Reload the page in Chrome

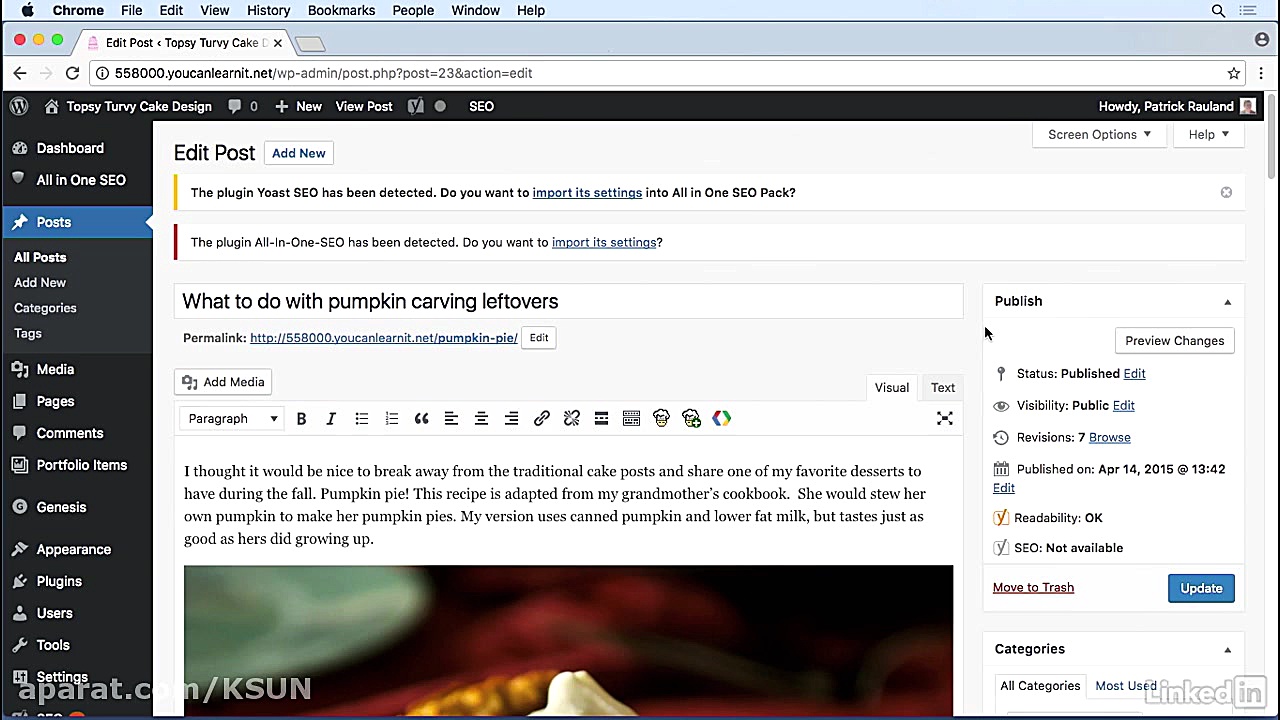click(x=72, y=73)
